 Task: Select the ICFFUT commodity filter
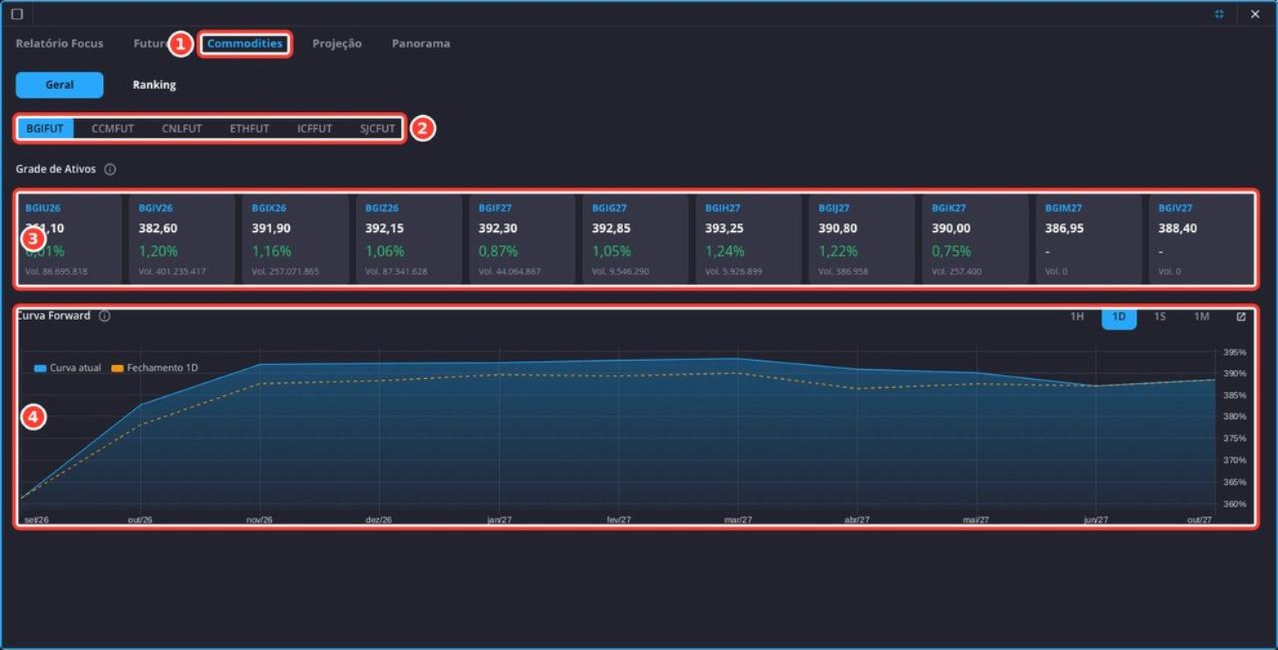pos(314,129)
